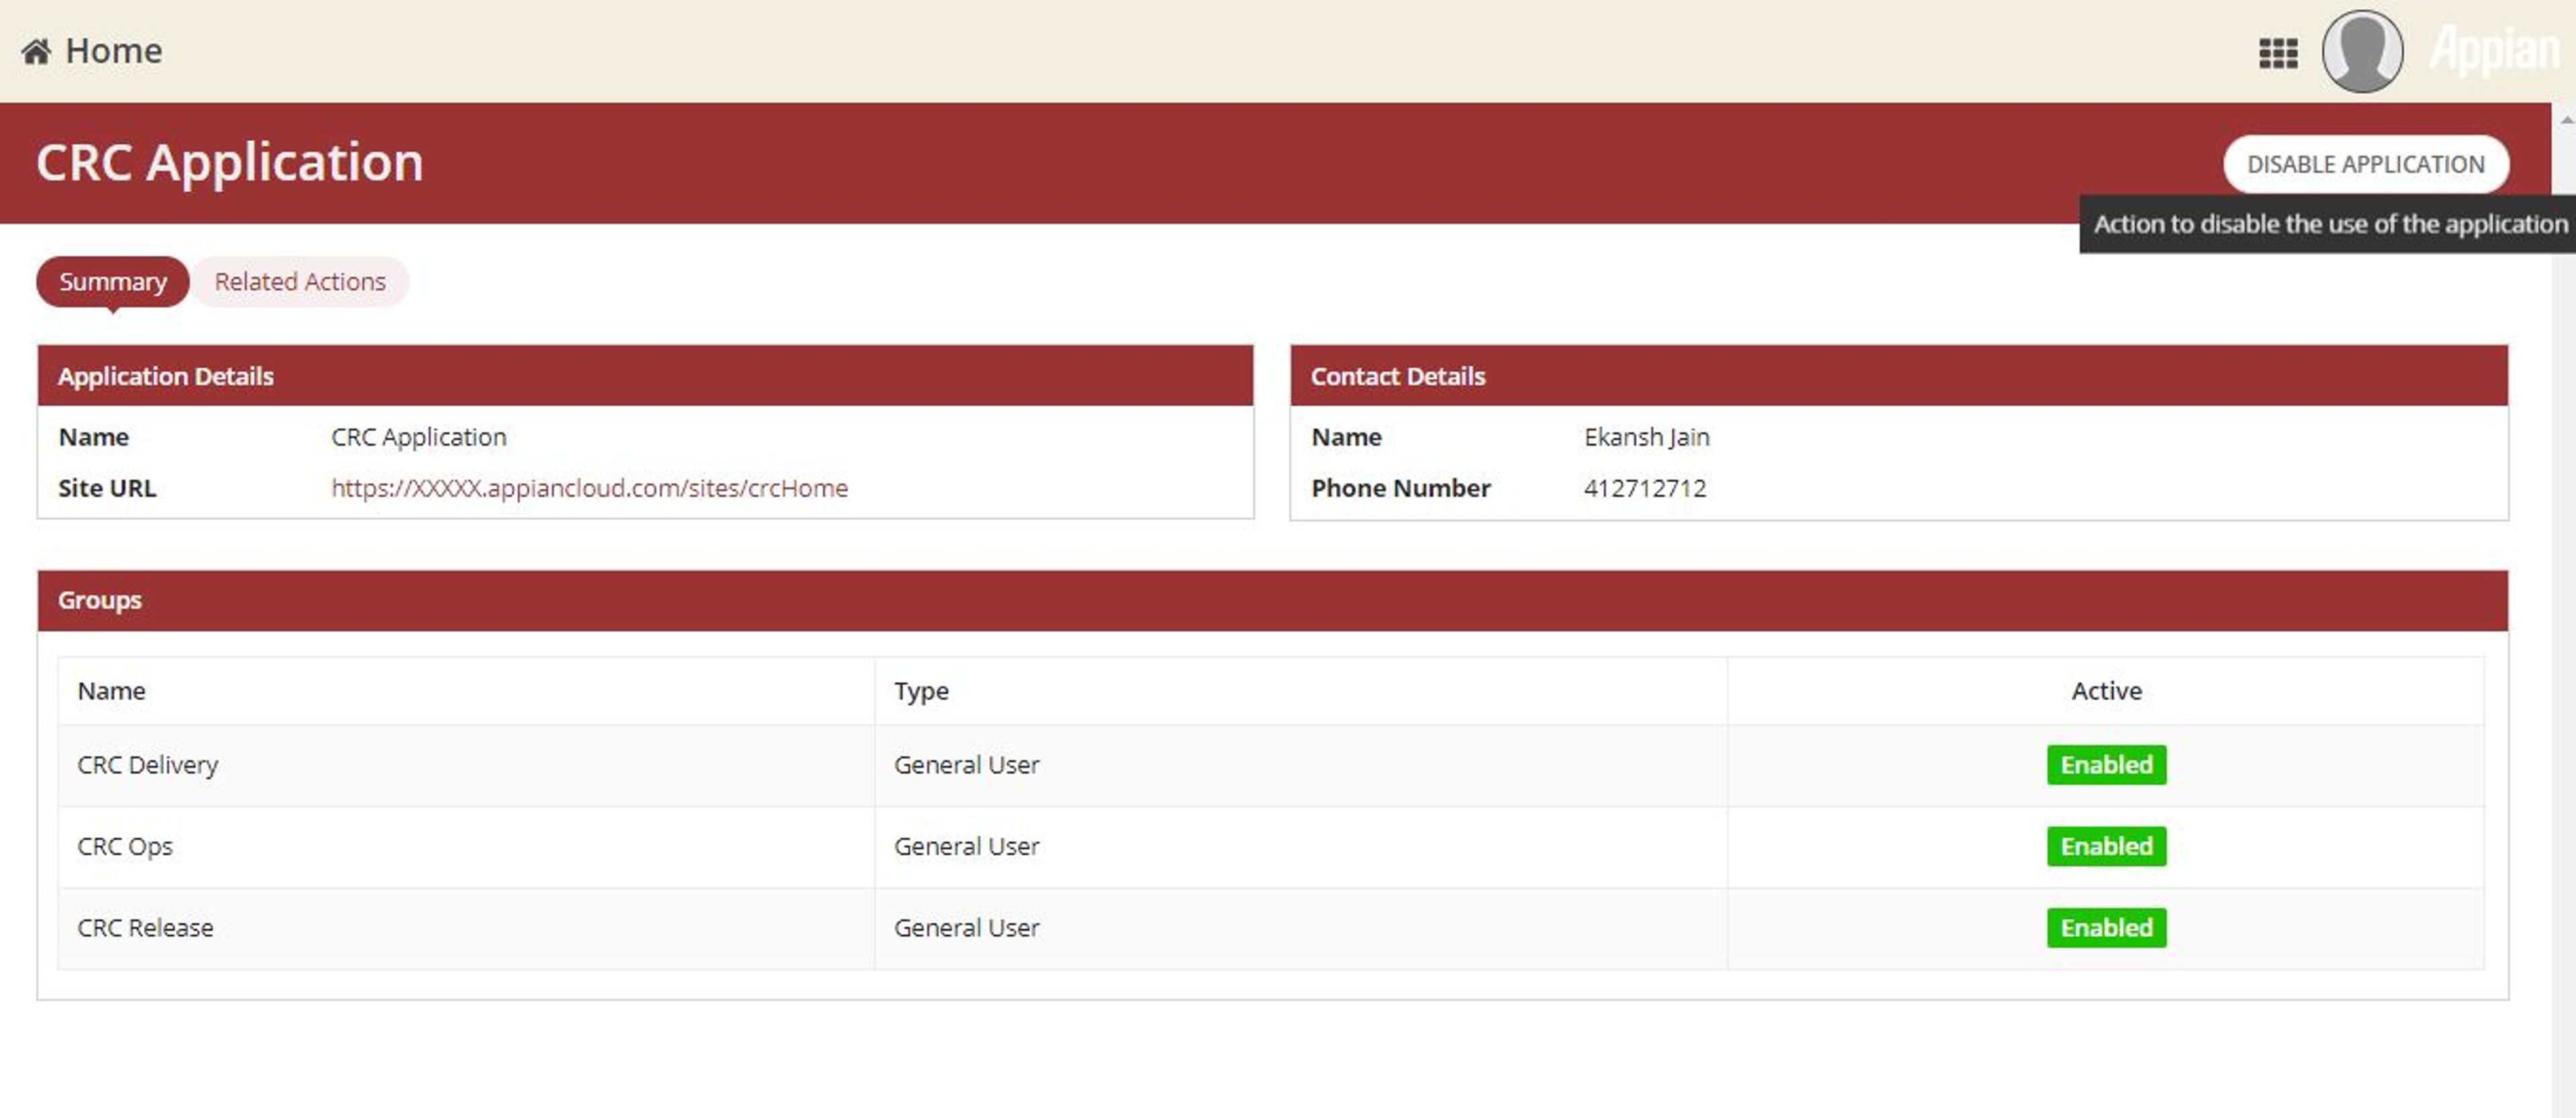This screenshot has height=1118, width=2576.
Task: Click the Enabled badge for CRC Delivery
Action: click(2106, 765)
